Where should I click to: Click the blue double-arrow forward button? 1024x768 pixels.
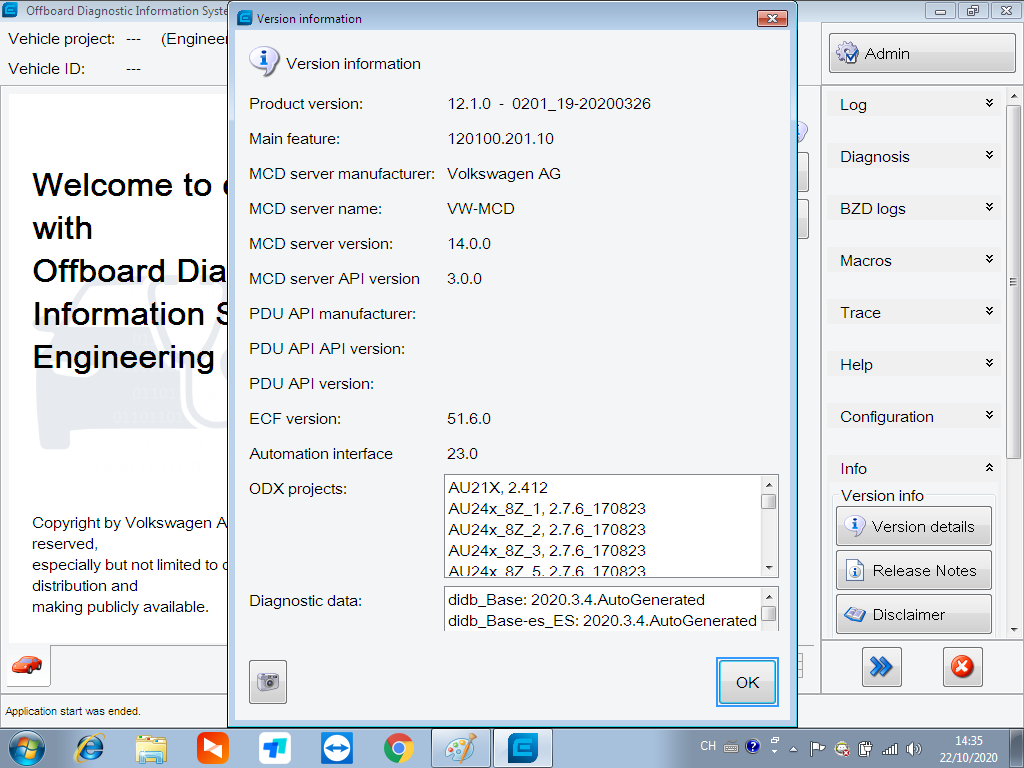tap(882, 667)
